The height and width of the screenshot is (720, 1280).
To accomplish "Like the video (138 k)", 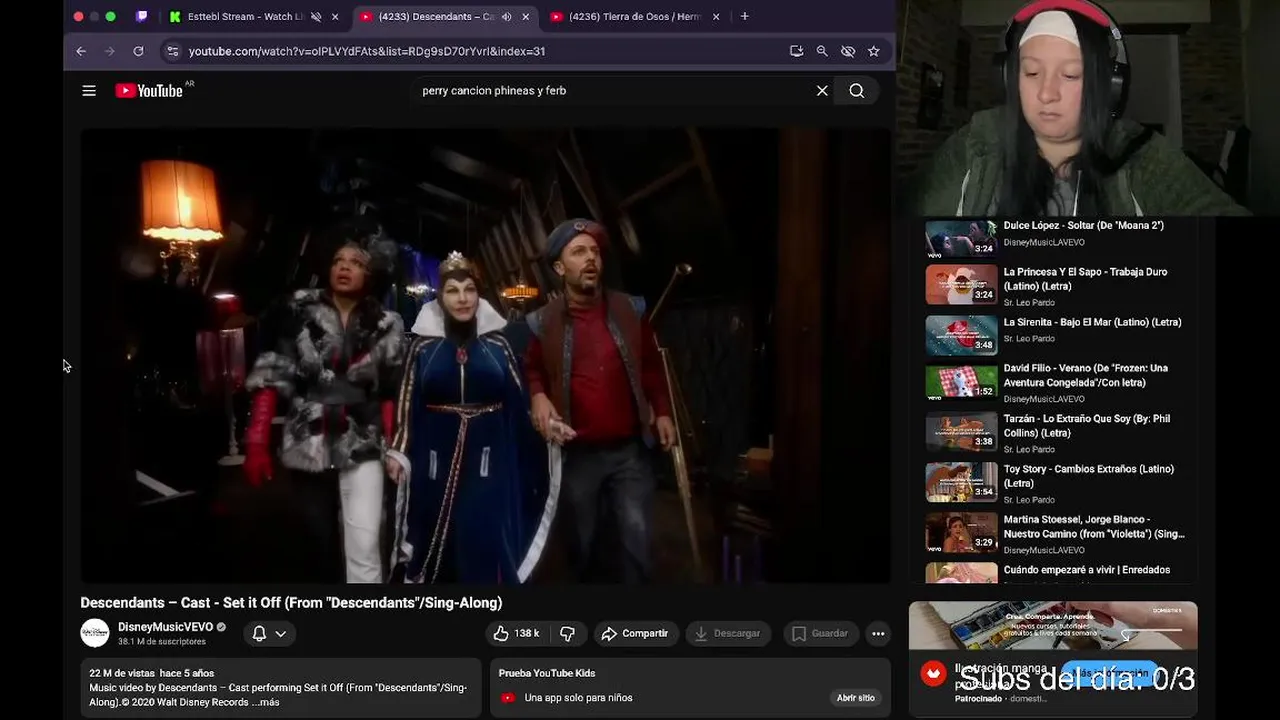I will tap(516, 633).
